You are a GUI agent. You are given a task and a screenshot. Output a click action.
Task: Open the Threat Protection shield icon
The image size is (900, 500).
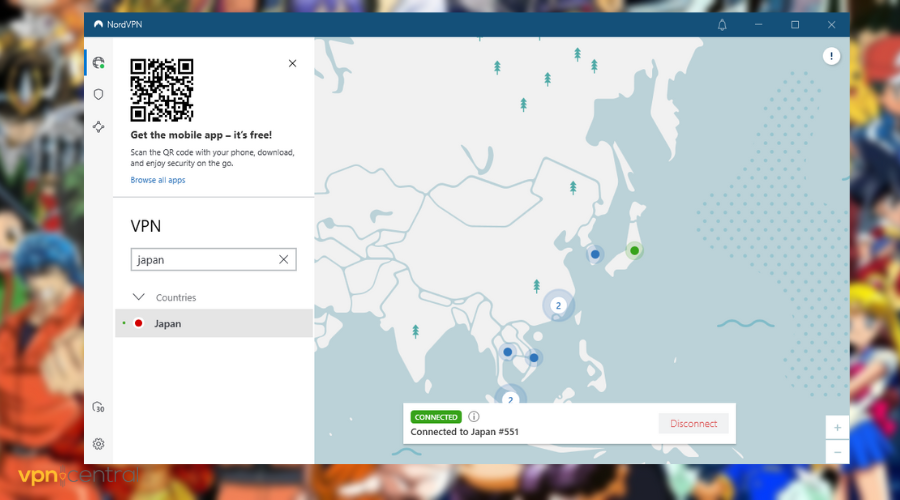point(99,94)
